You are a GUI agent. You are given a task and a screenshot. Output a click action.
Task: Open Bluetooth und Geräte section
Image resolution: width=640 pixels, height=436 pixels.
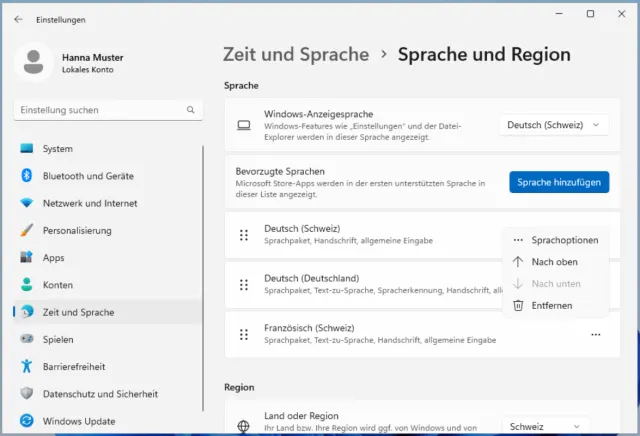coord(87,176)
